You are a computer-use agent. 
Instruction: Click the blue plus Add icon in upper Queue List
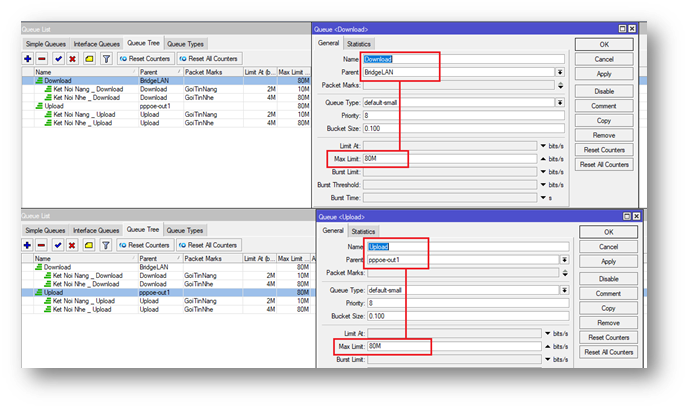(28, 58)
